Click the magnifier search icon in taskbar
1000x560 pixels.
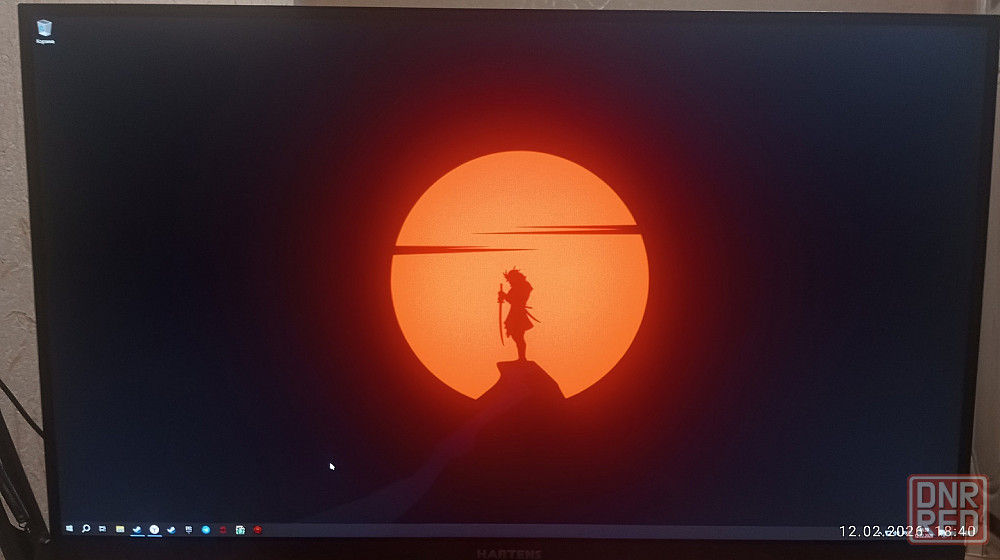pos(86,528)
